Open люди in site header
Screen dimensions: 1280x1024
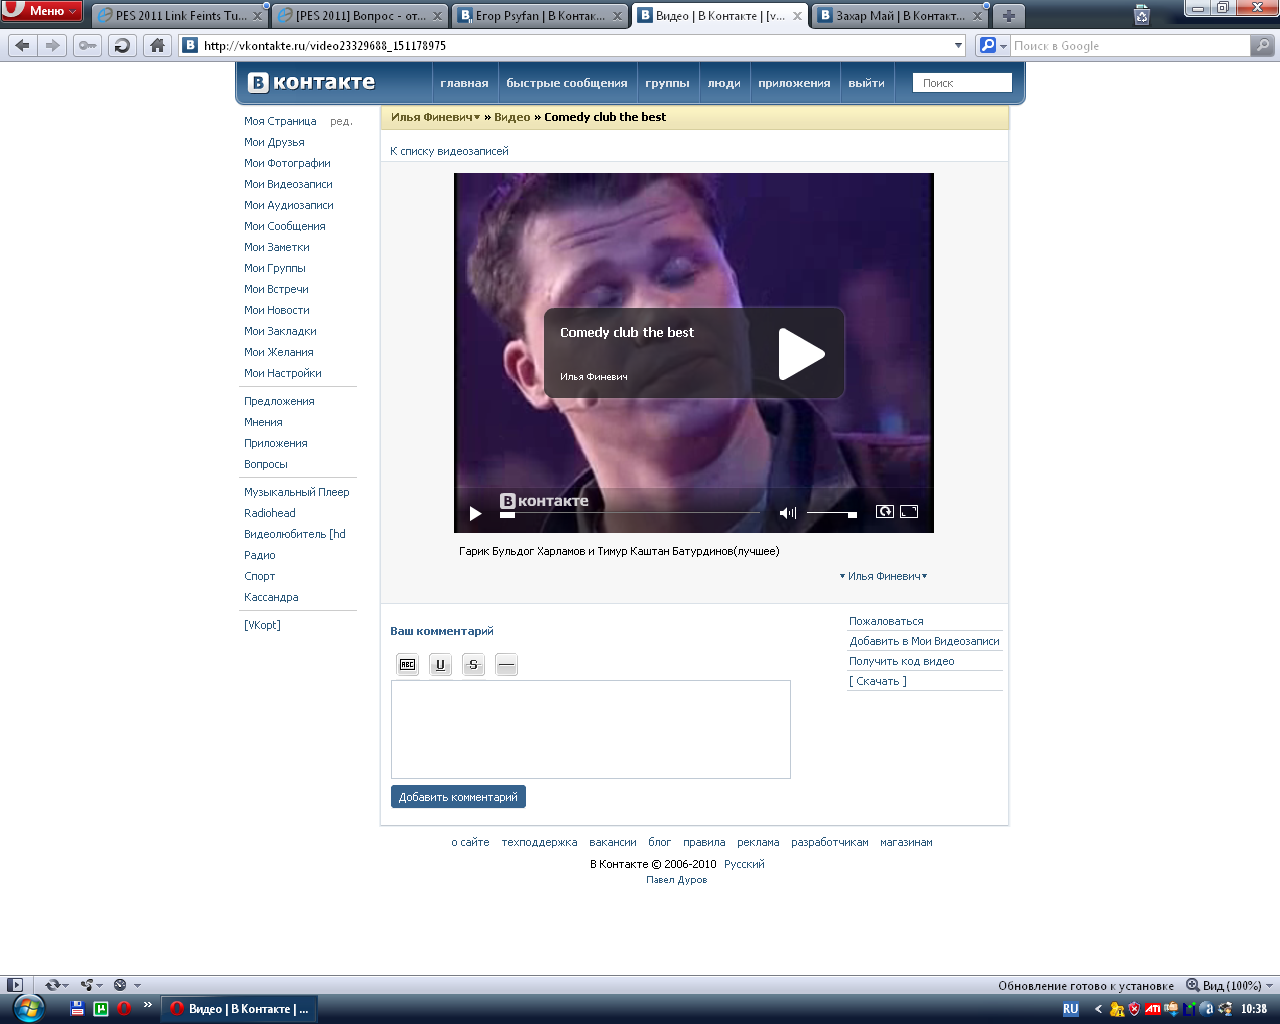click(724, 83)
